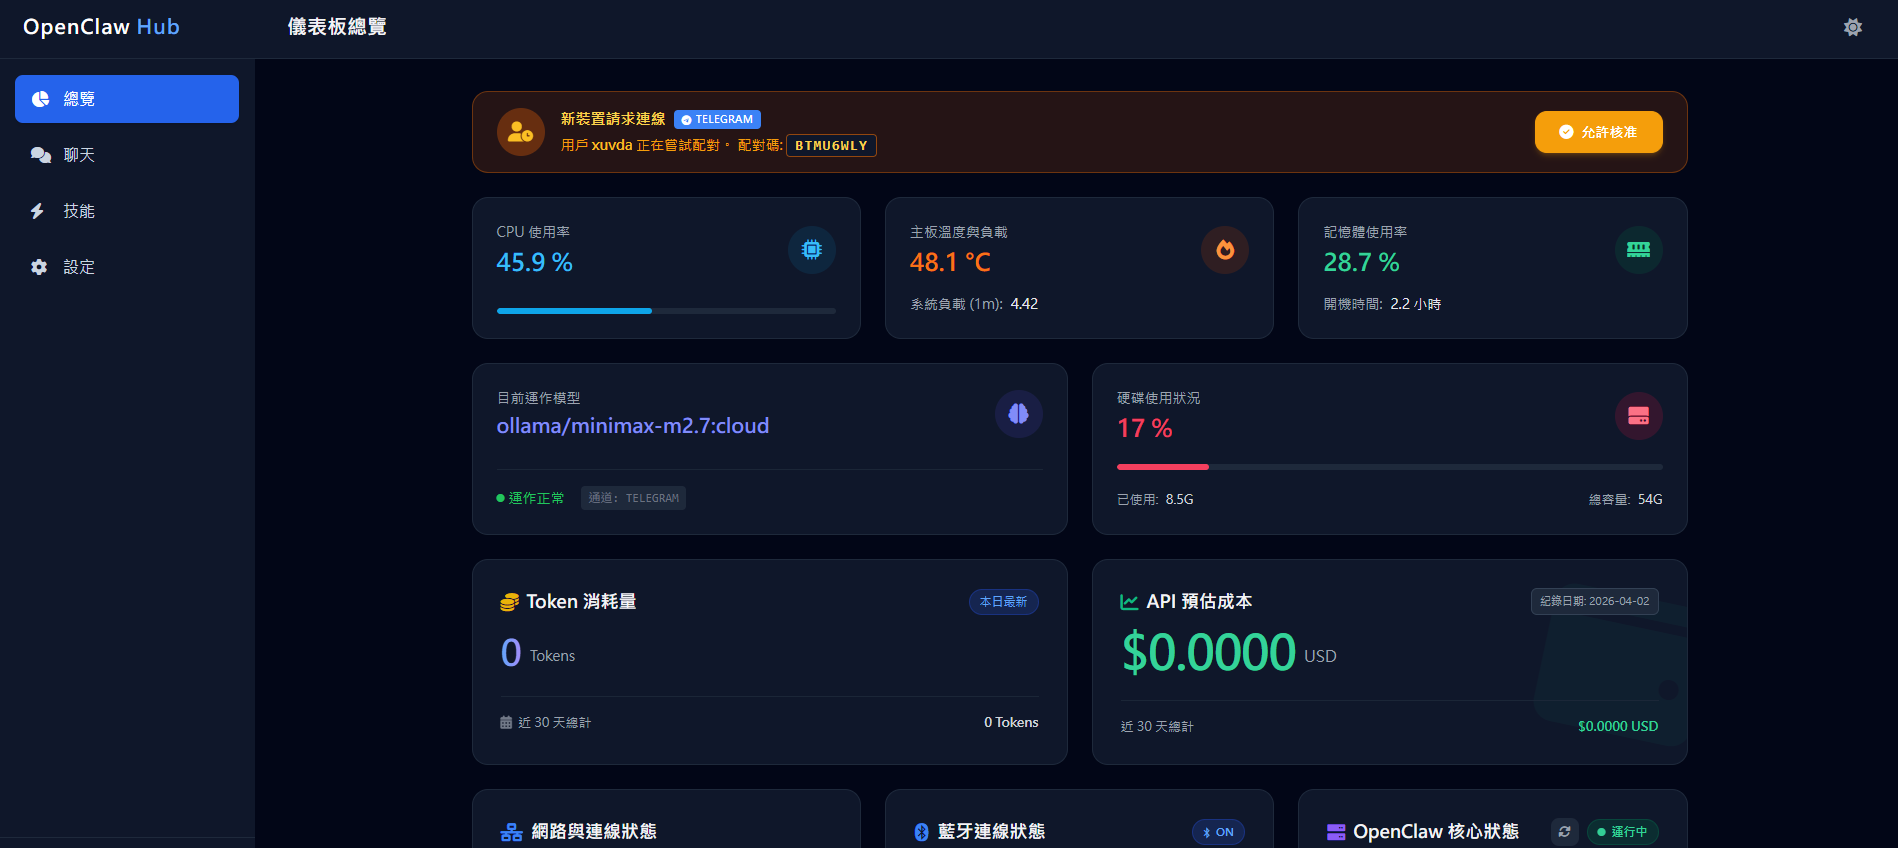Image resolution: width=1898 pixels, height=848 pixels.
Task: Open the 總覽 overview menu item
Action: tap(127, 99)
